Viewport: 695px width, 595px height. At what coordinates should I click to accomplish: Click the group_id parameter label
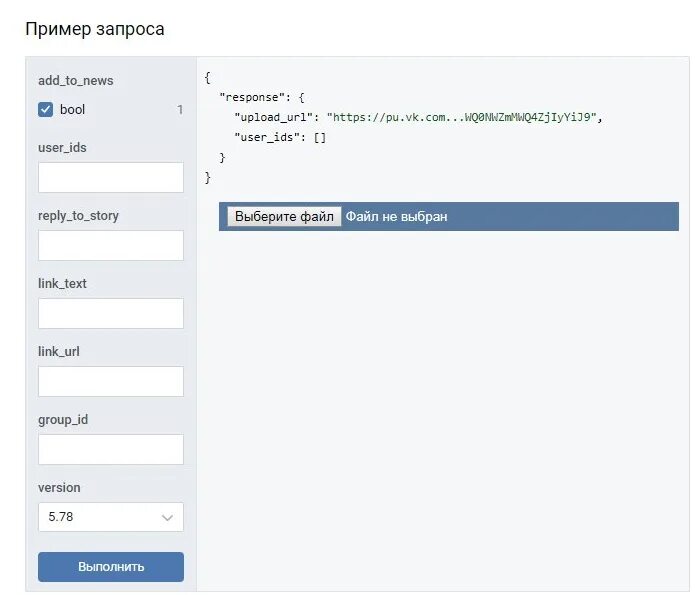(63, 420)
